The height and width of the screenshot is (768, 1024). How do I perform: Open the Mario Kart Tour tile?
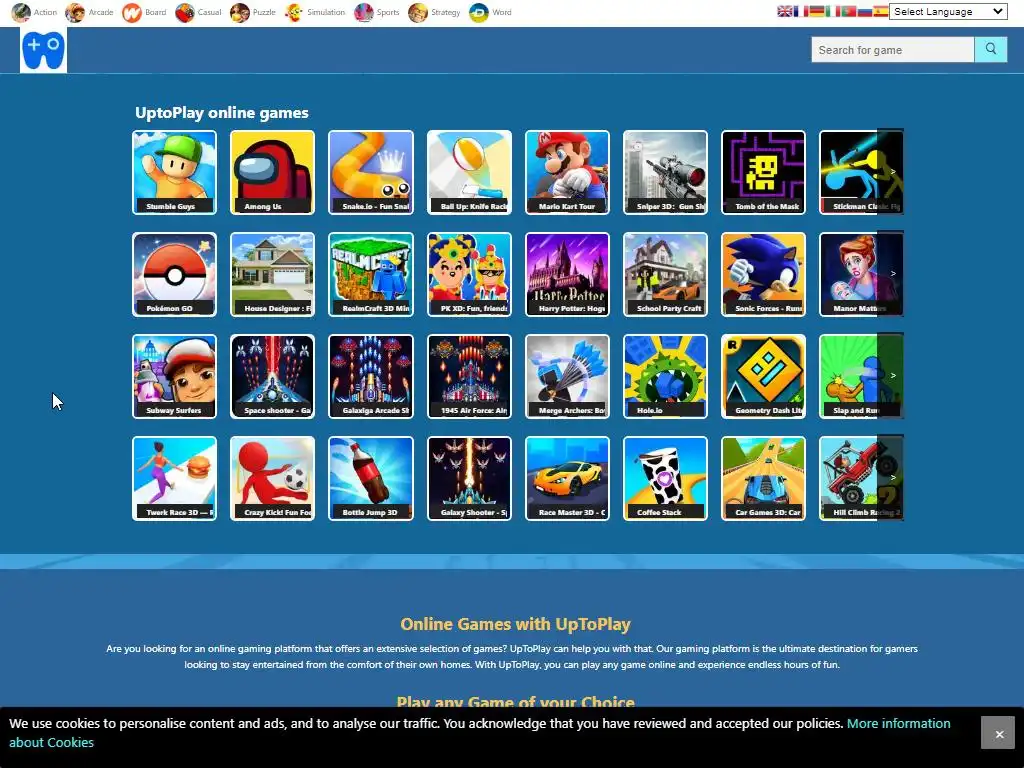coord(567,172)
